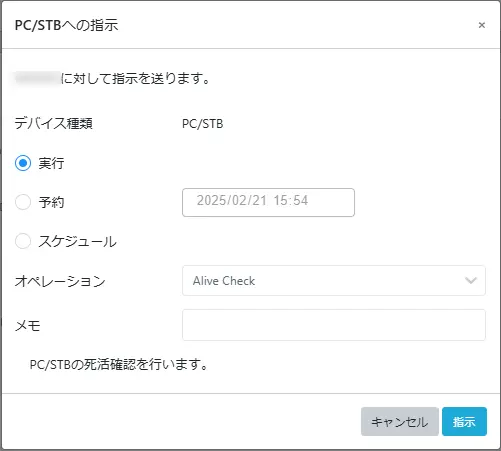Open the オペレーション dropdown showing Alive Check
This screenshot has height=451, width=501.
pyautogui.click(x=334, y=281)
